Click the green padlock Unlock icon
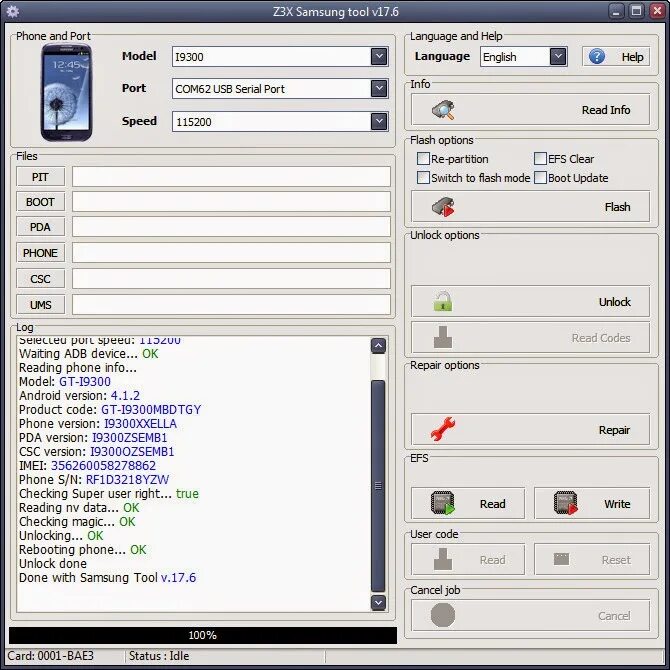 [443, 302]
